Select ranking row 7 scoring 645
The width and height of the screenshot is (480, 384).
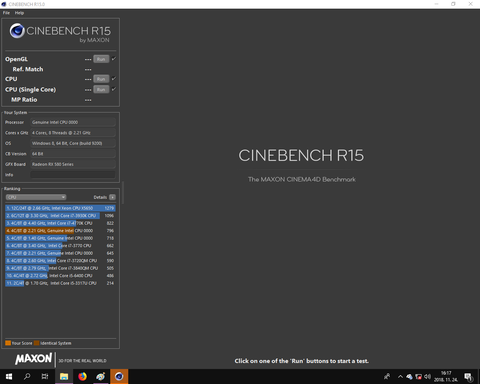click(60, 253)
